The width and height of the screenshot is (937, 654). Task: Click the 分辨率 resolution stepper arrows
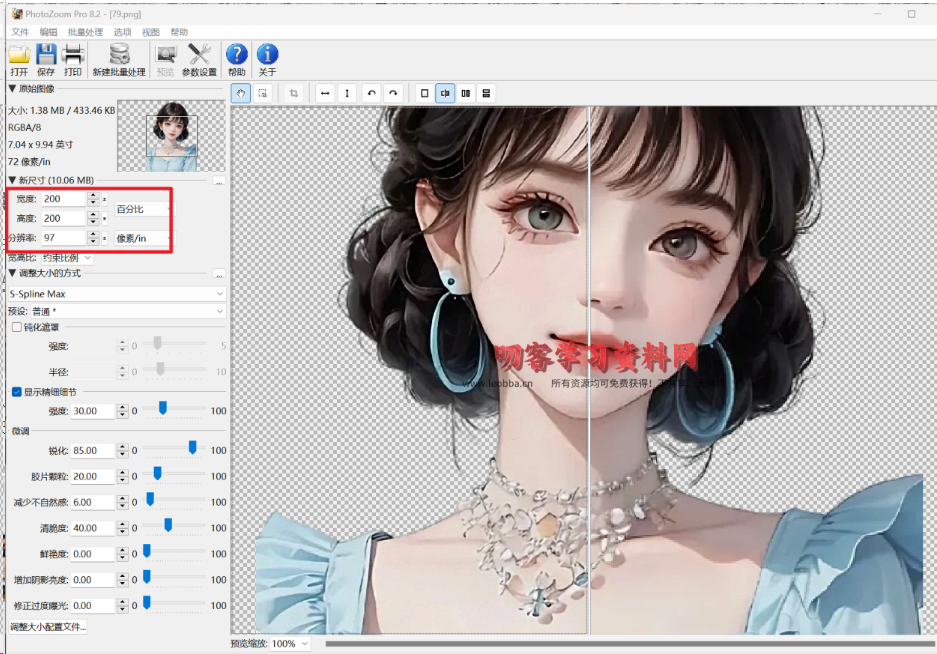pos(93,238)
